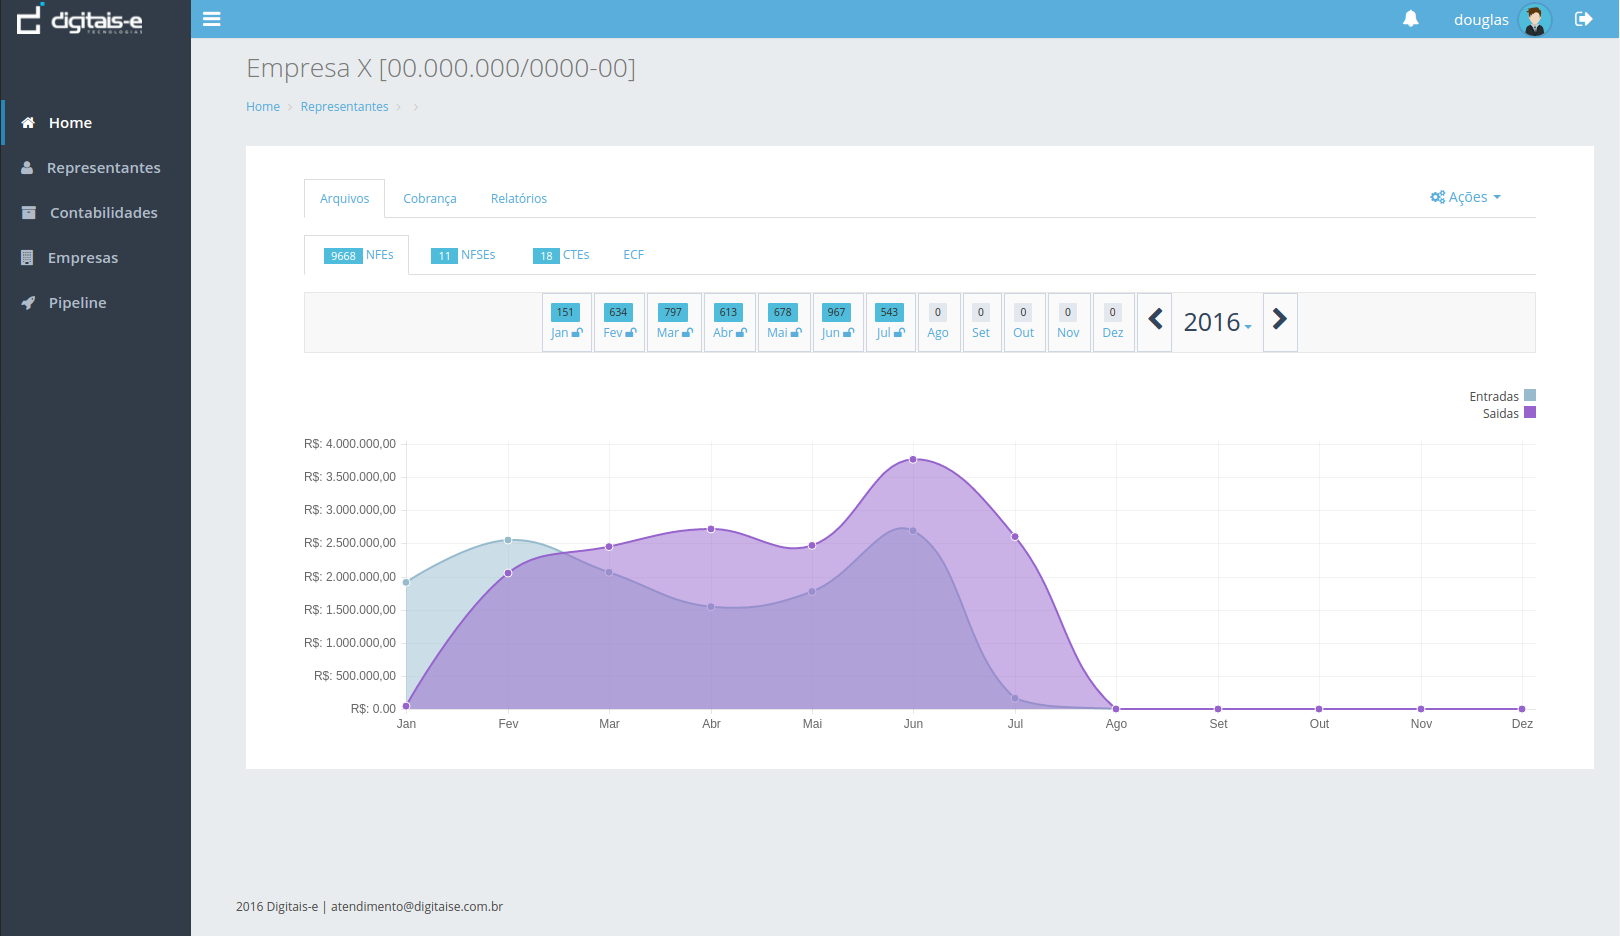Click the douglas user avatar
Viewport: 1620px width, 936px height.
pos(1534,19)
